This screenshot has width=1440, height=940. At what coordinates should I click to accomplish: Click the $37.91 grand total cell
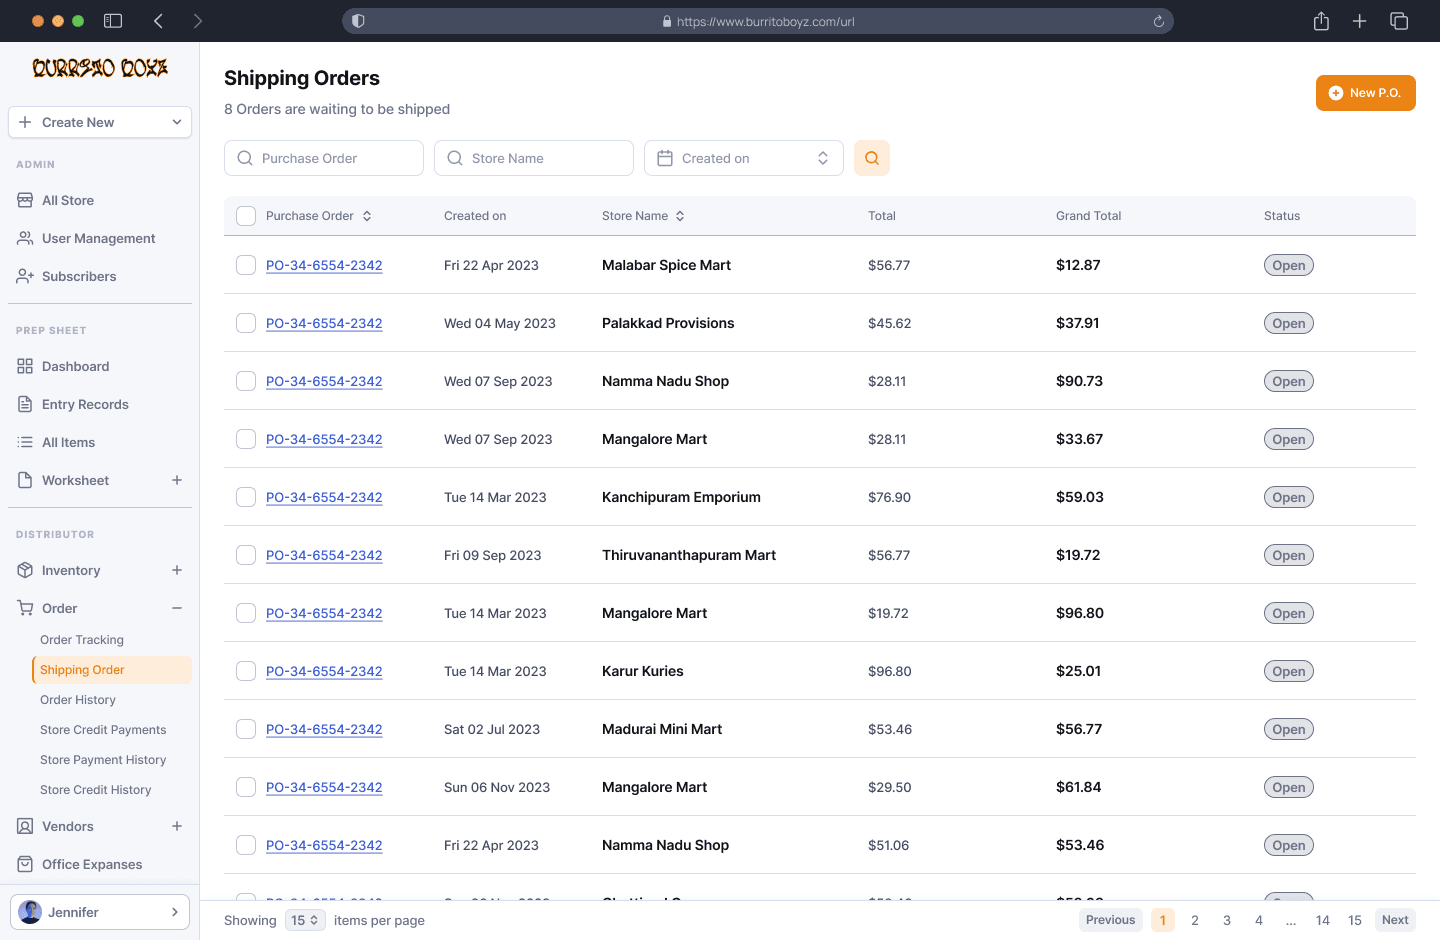pyautogui.click(x=1078, y=323)
